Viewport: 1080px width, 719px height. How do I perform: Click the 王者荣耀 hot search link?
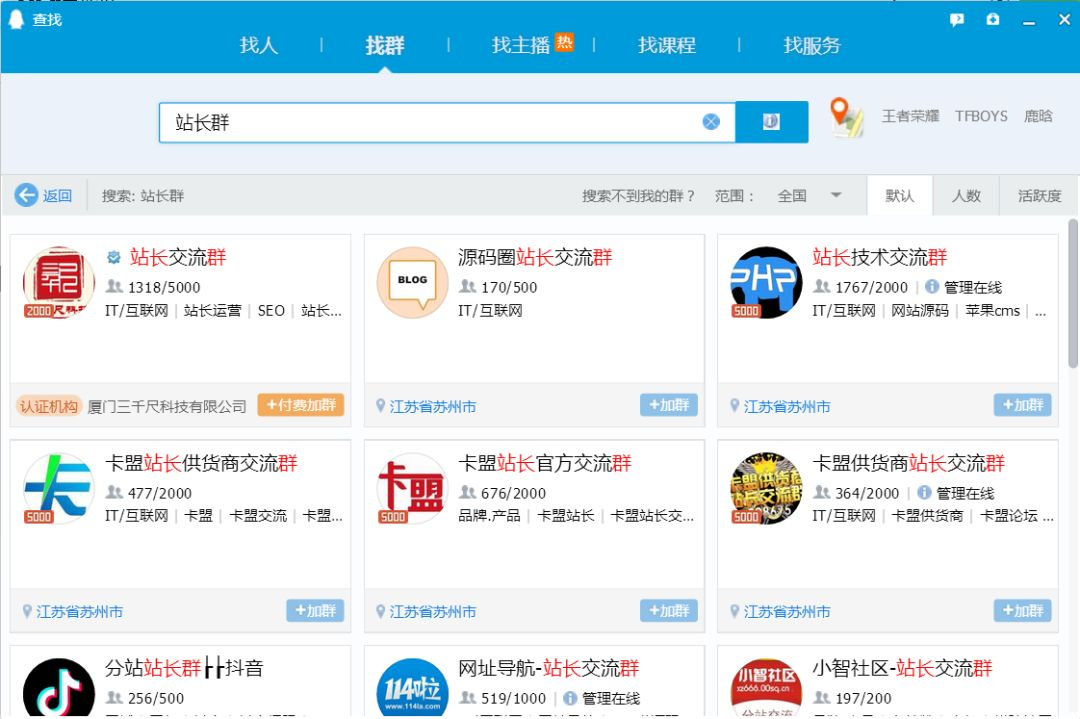tap(910, 116)
